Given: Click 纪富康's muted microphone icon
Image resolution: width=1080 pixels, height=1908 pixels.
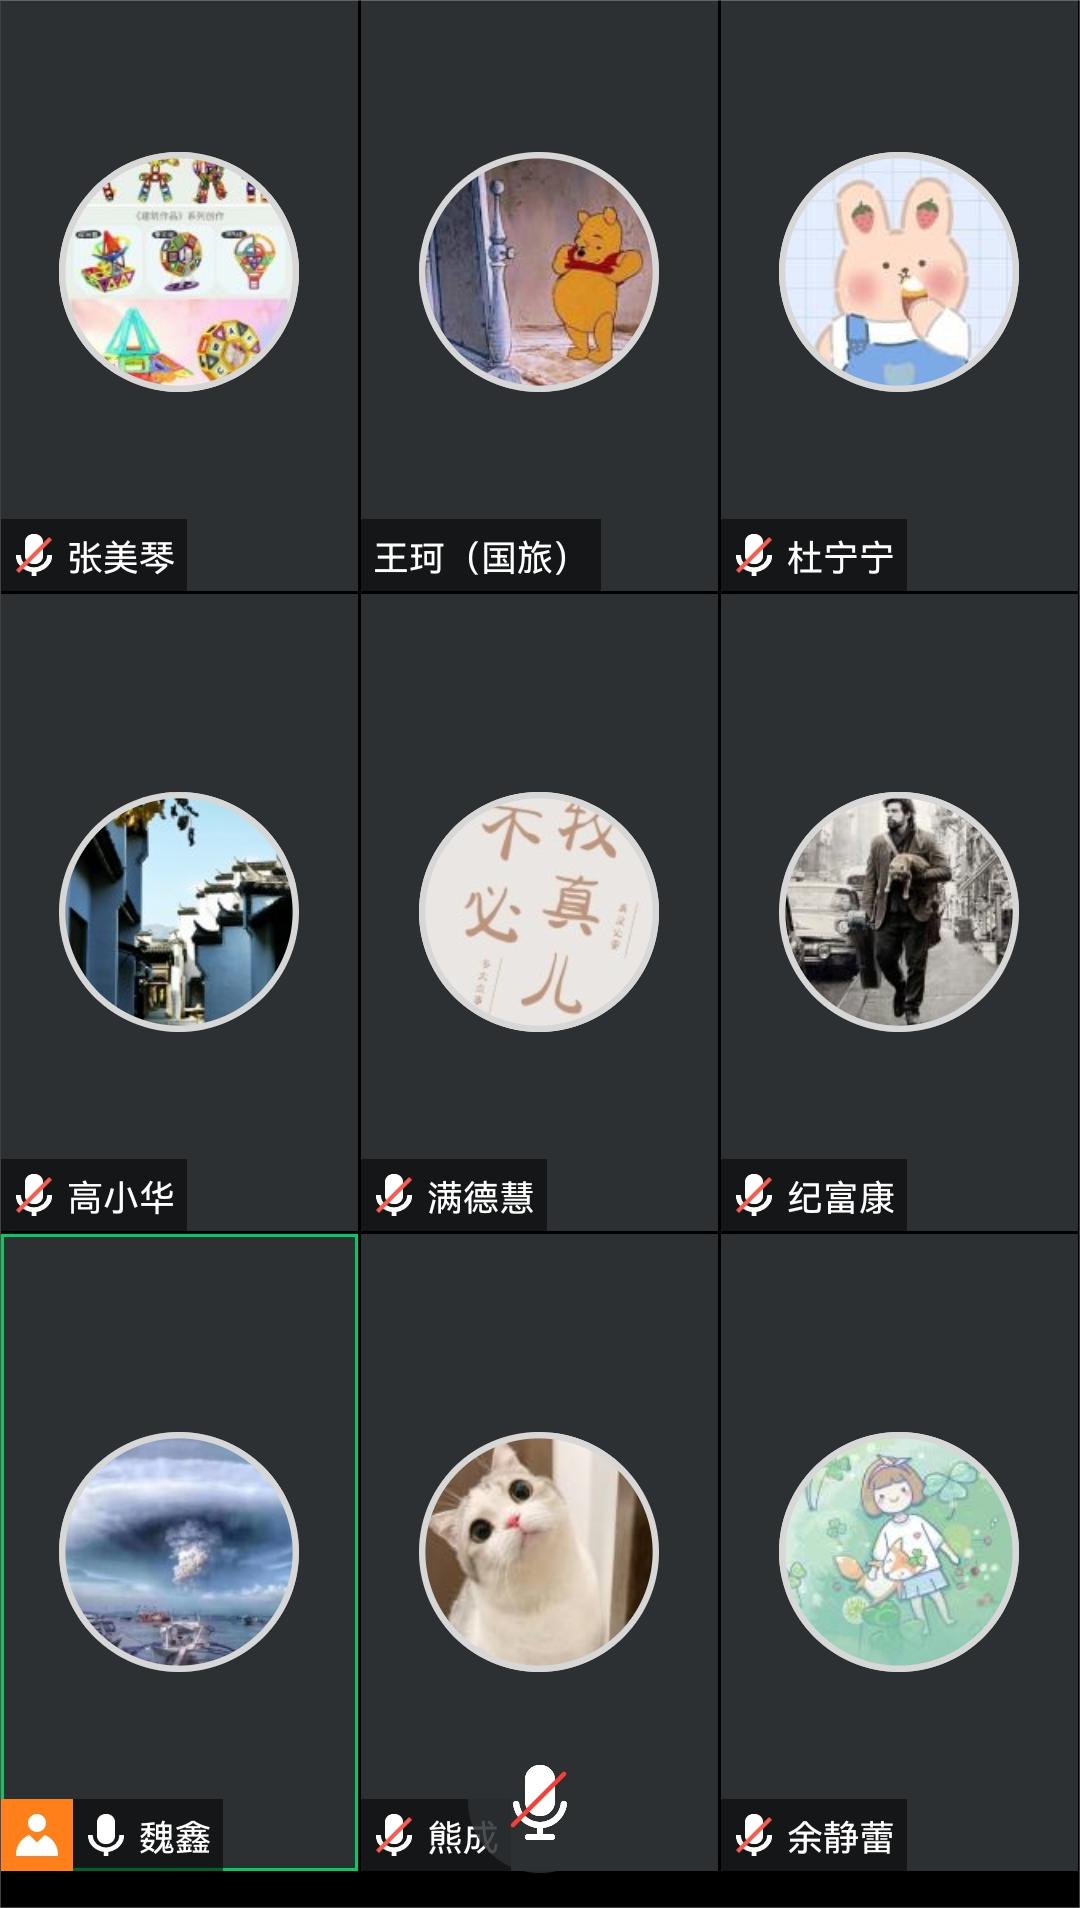Looking at the screenshot, I should 754,1195.
